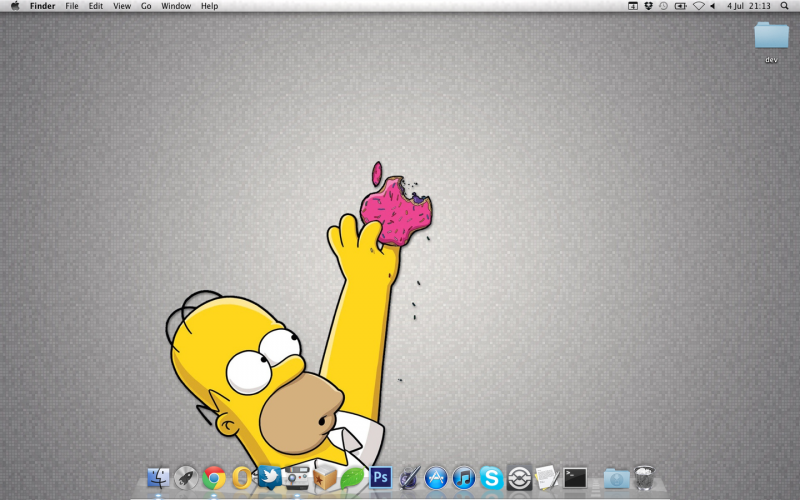This screenshot has height=500, width=800.
Task: Click the cardboard box with star icon
Action: 325,479
